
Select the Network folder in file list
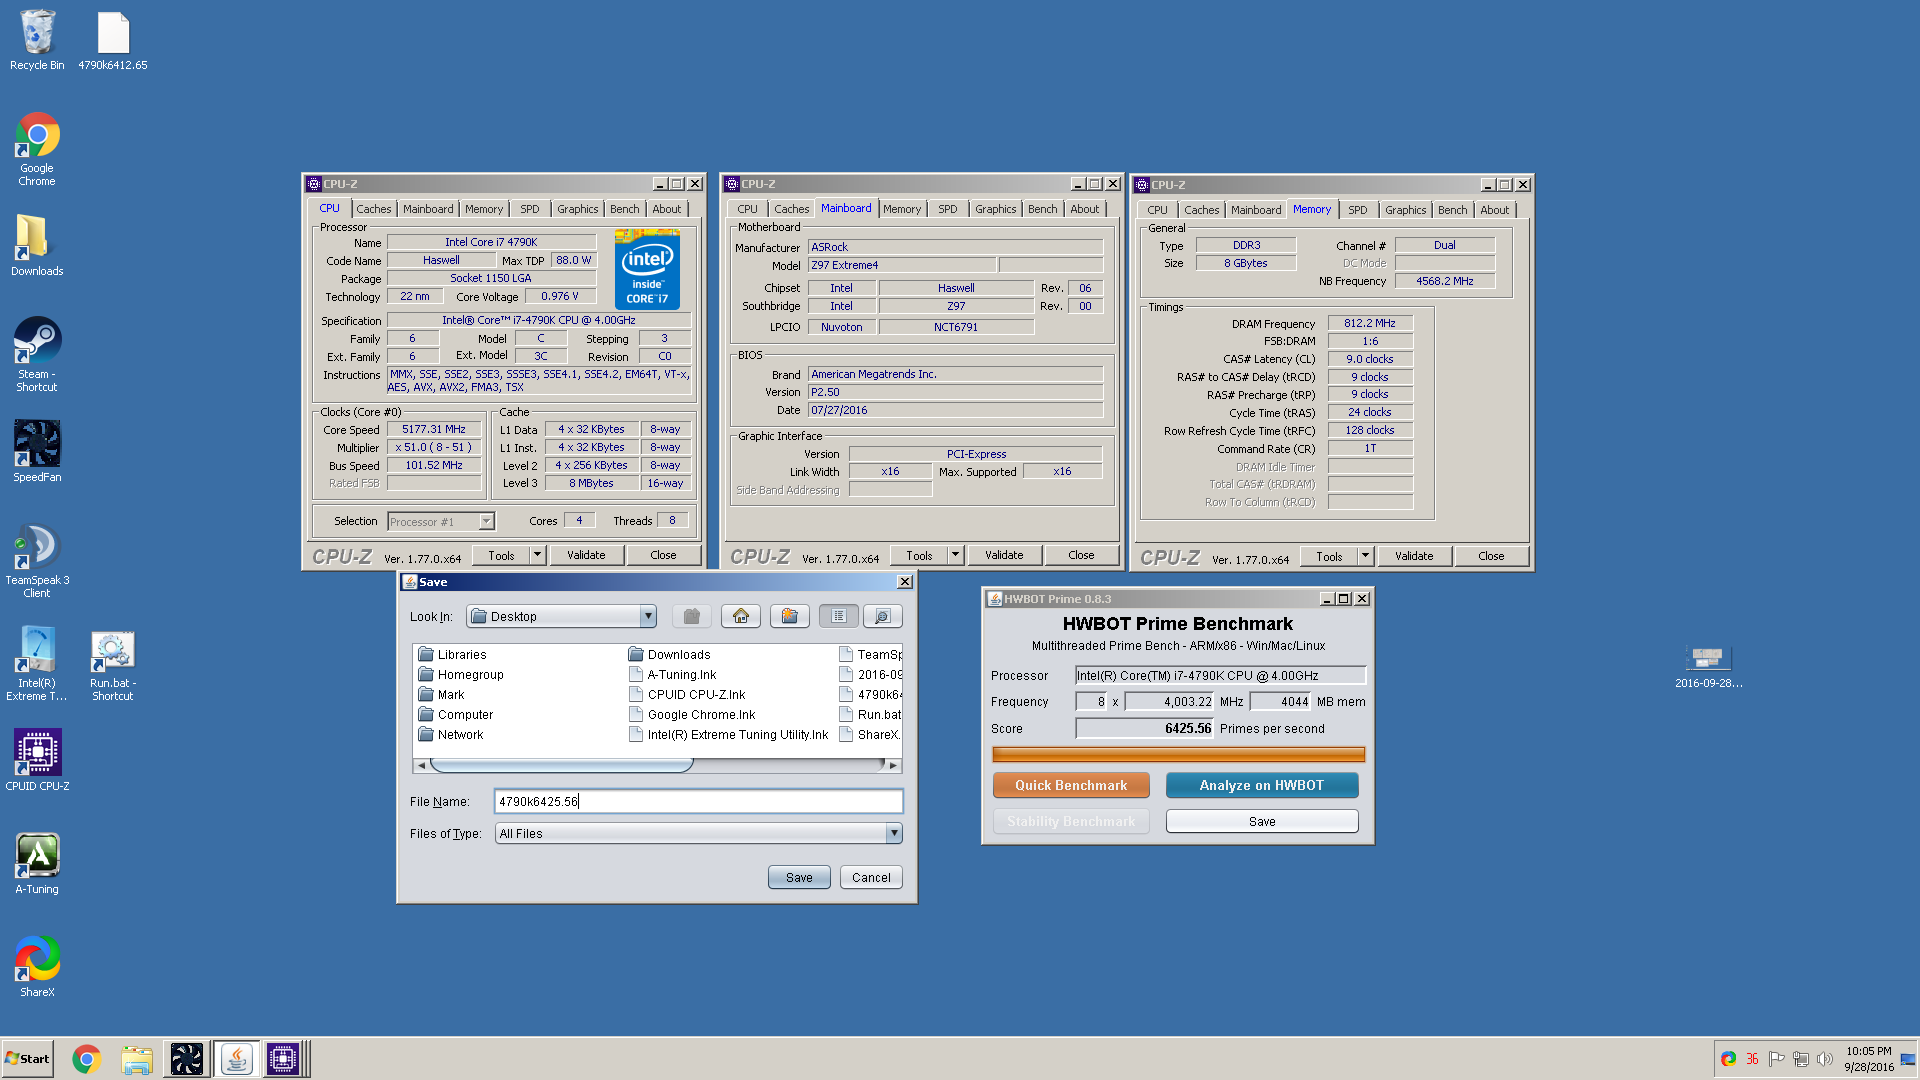(x=450, y=734)
